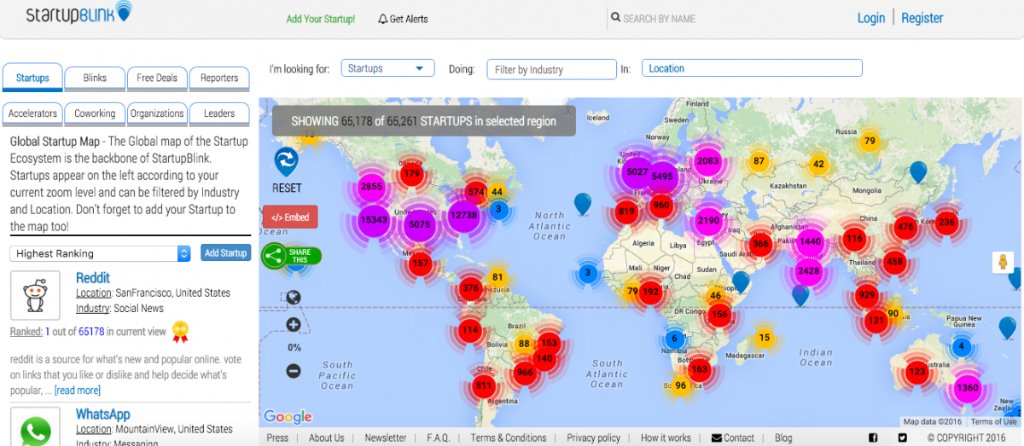Click the Add Startup button
This screenshot has height=446, width=1024.
click(x=225, y=253)
